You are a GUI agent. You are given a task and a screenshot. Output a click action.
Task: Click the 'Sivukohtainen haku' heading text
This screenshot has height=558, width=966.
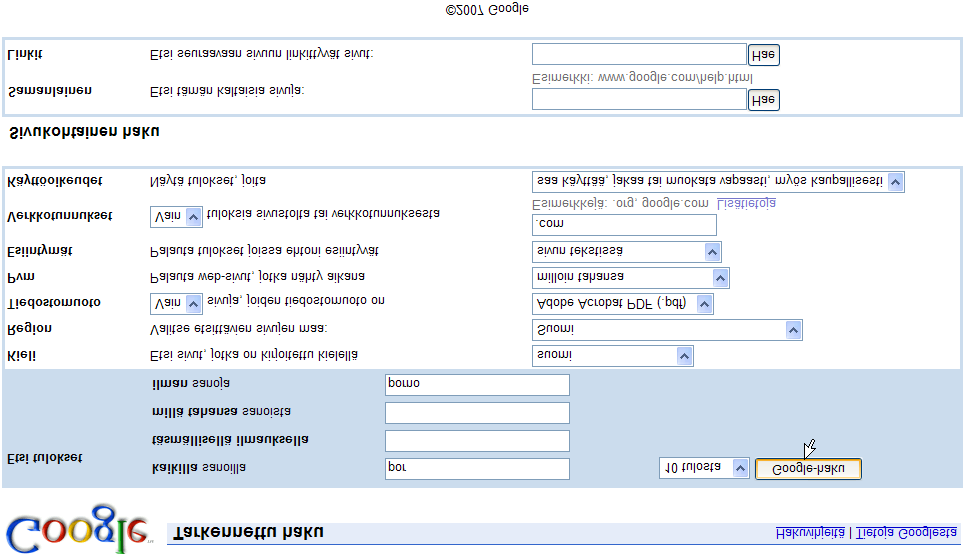[84, 132]
